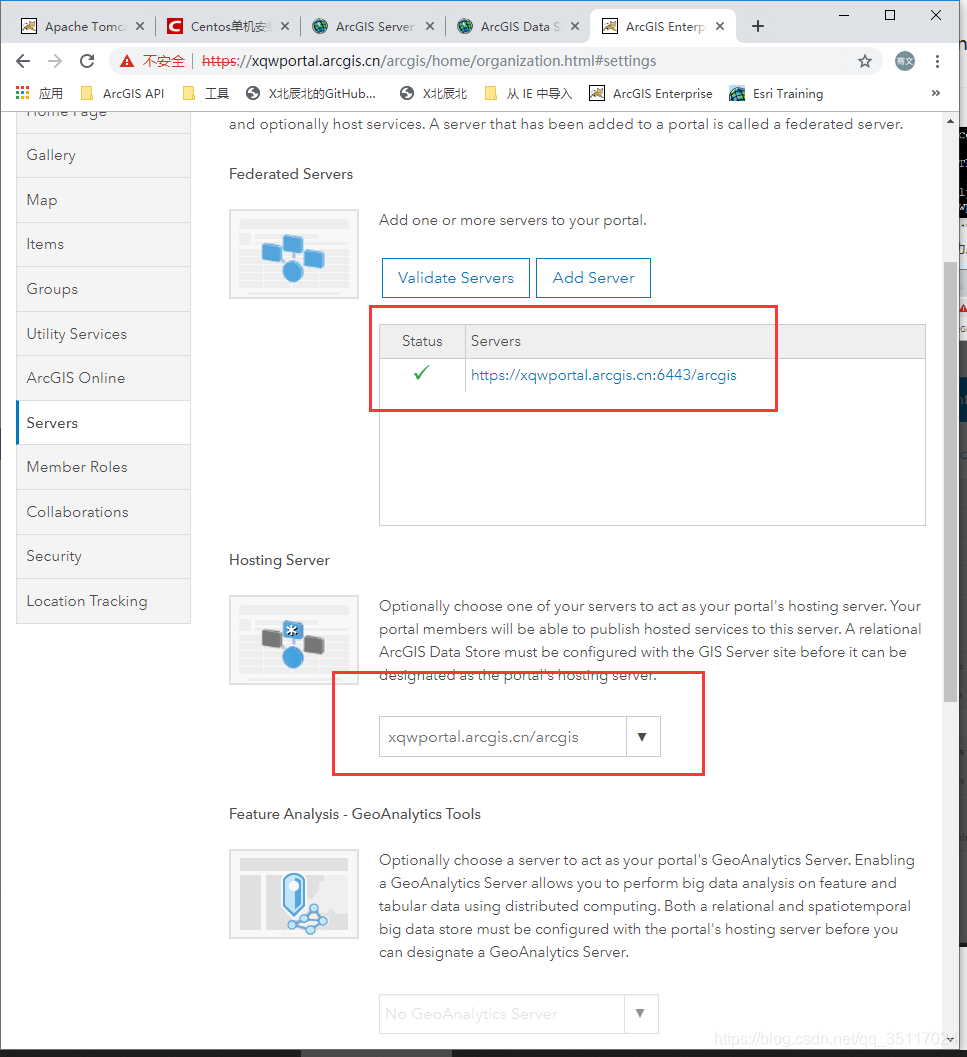The height and width of the screenshot is (1057, 967).
Task: Click the No GeoAnalytics Server combo box
Action: (502, 1013)
